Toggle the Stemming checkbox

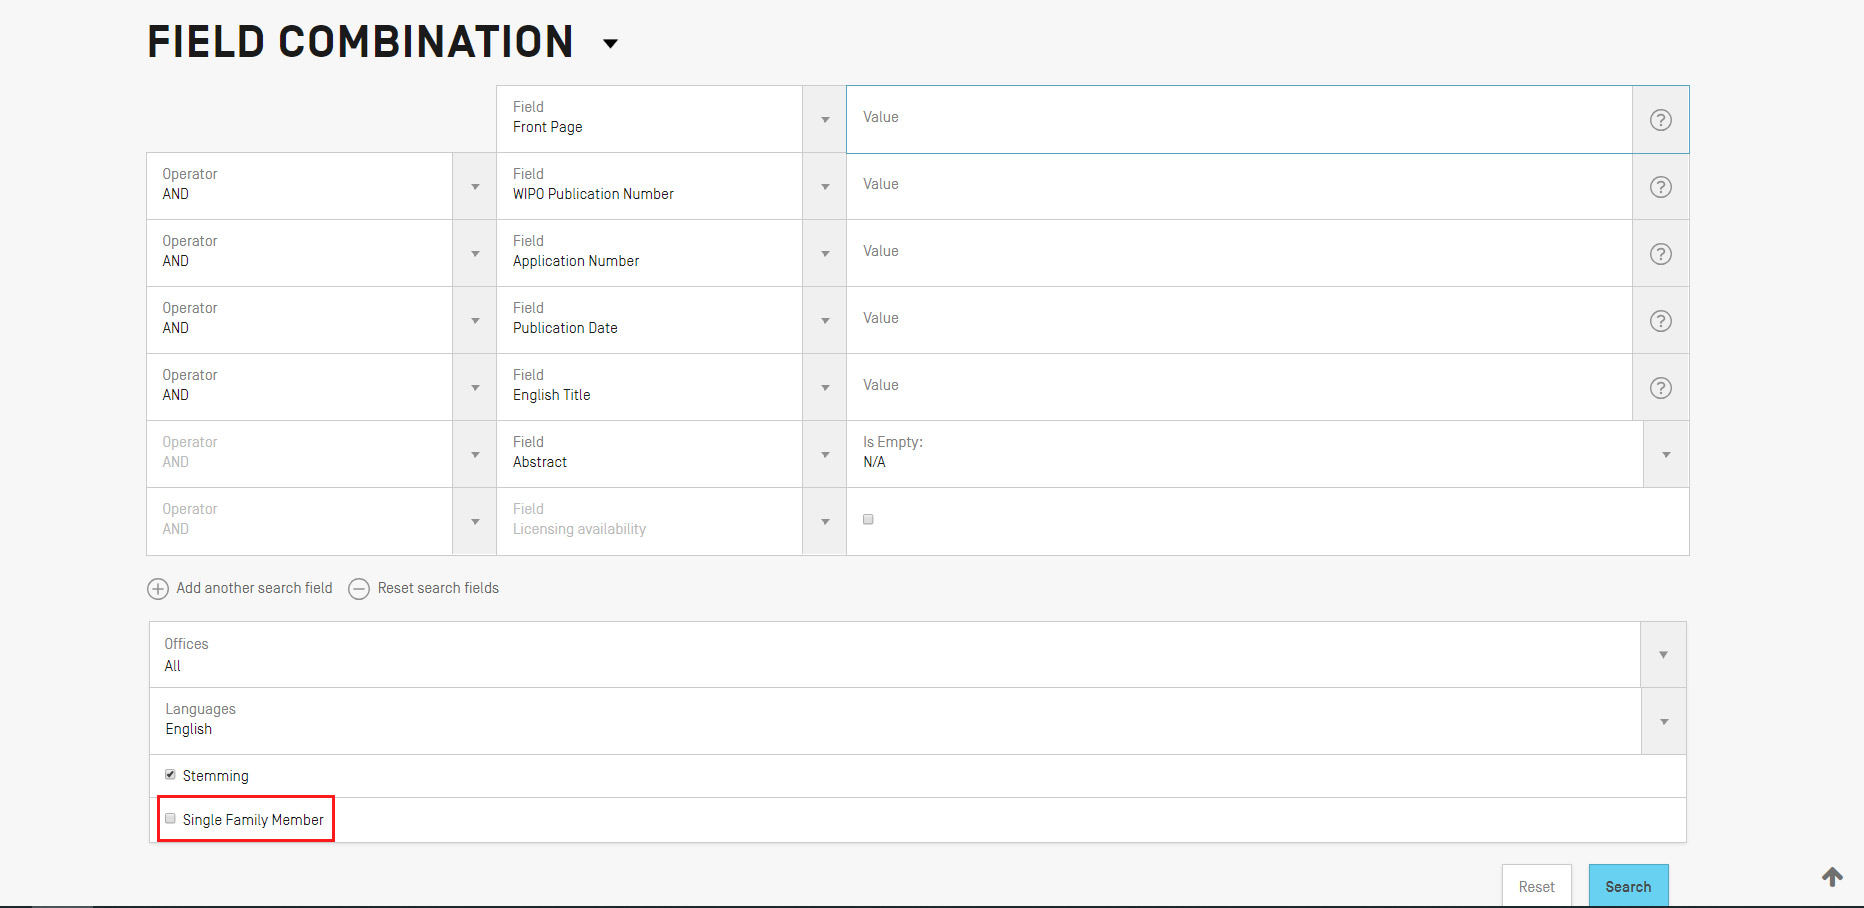[170, 775]
